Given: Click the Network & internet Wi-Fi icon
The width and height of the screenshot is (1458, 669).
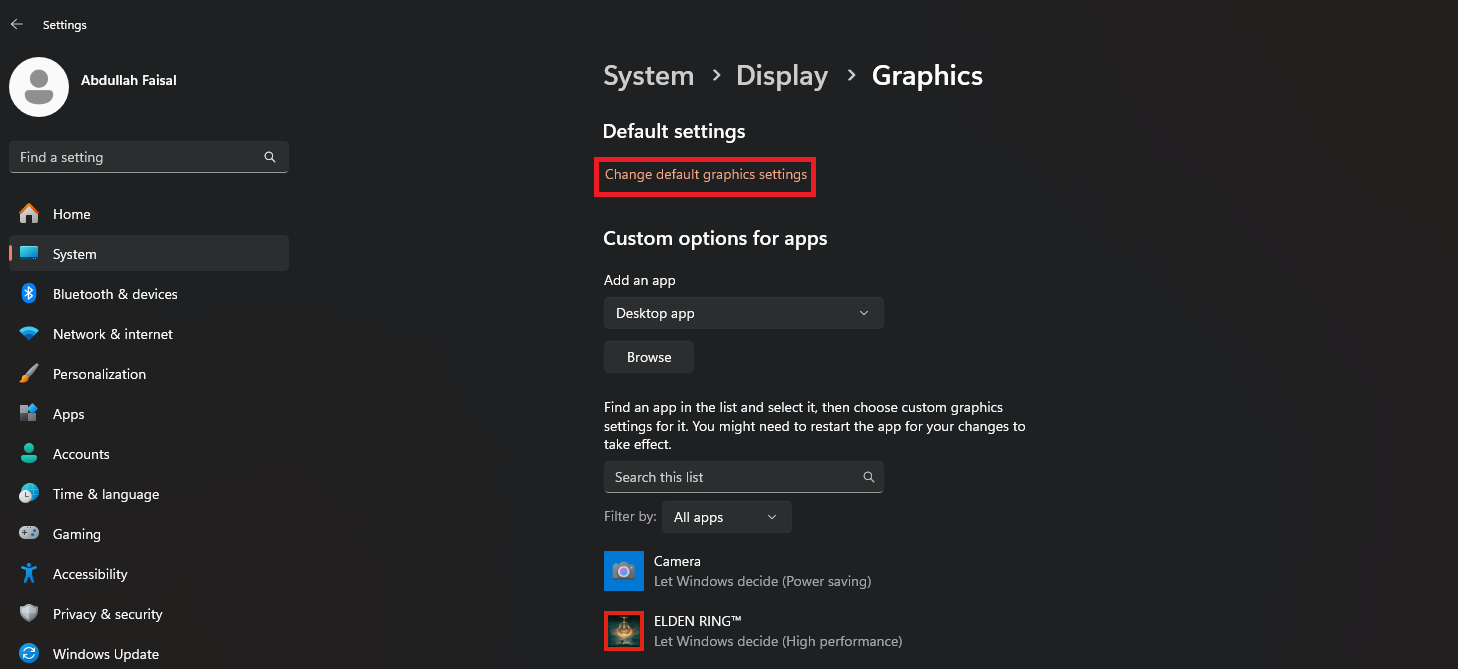Looking at the screenshot, I should pyautogui.click(x=29, y=334).
